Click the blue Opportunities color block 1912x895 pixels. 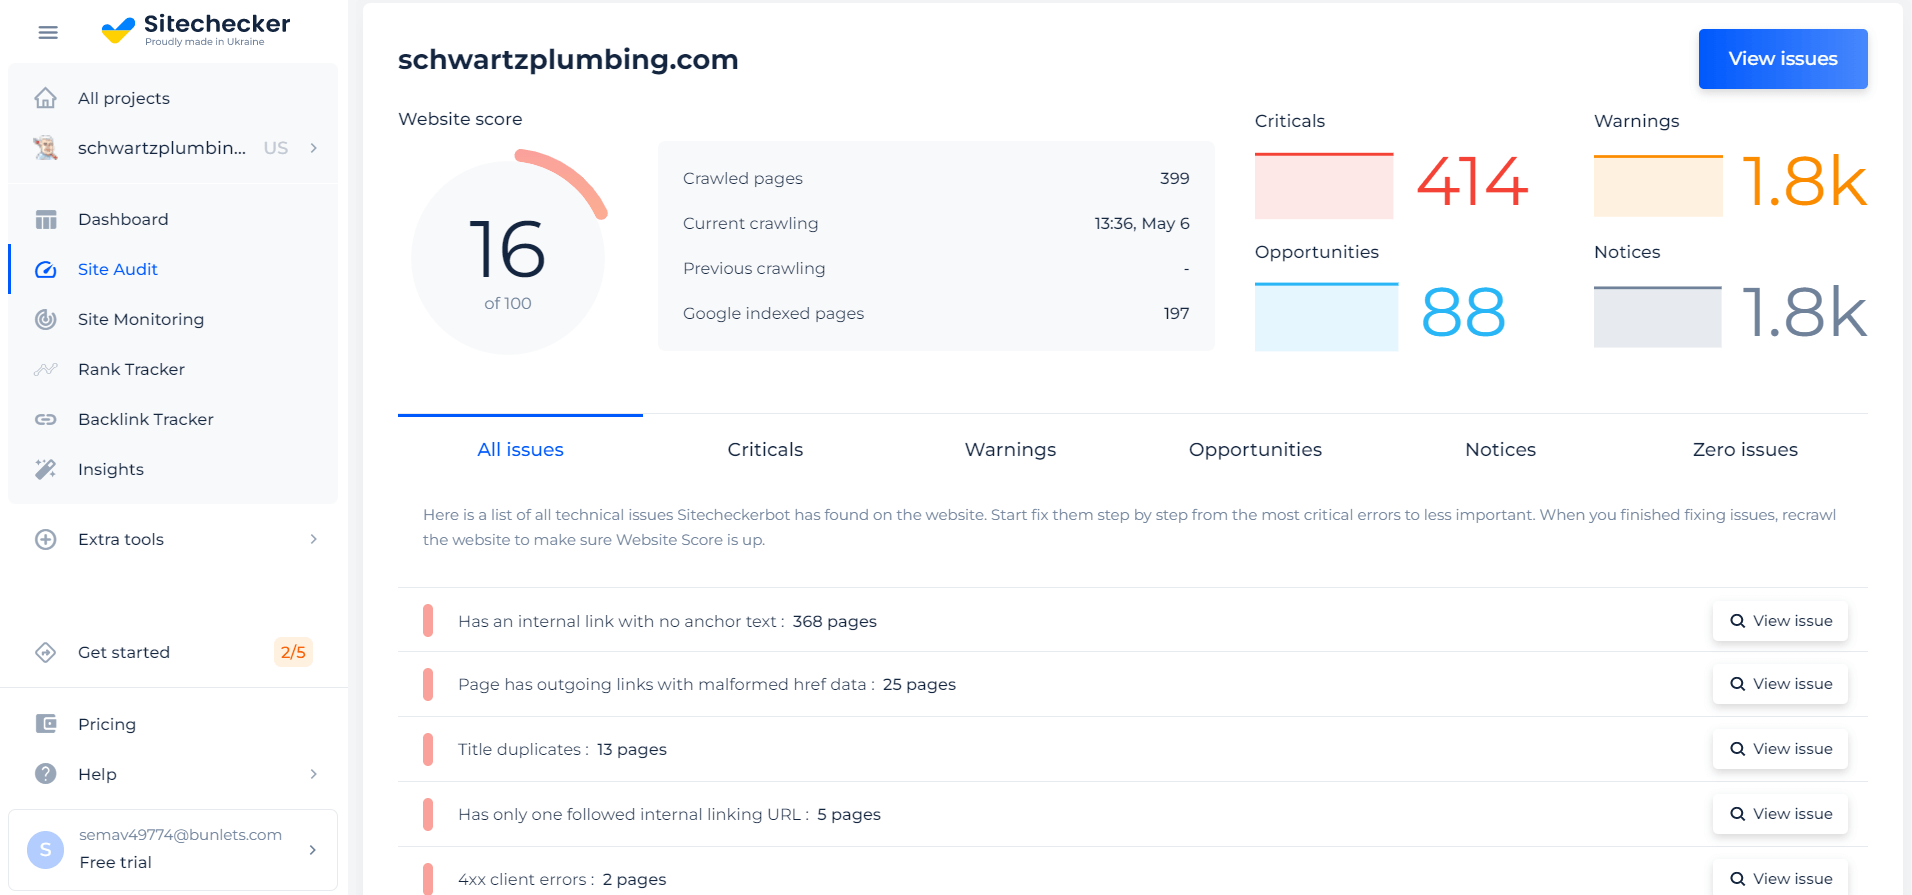coord(1326,316)
